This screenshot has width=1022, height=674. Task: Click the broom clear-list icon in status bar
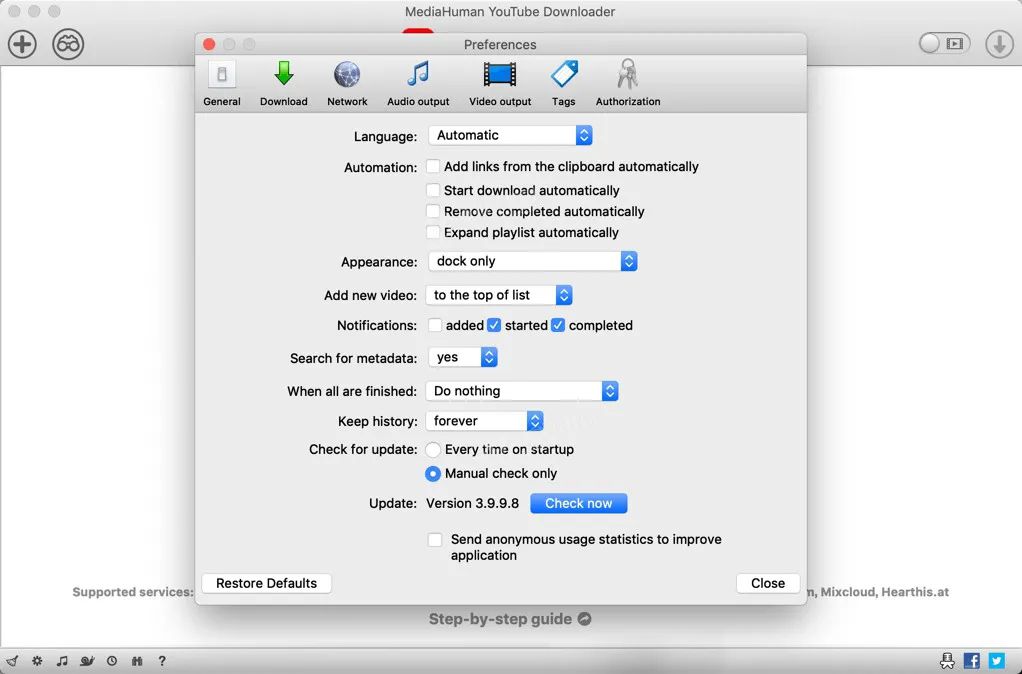[12, 661]
